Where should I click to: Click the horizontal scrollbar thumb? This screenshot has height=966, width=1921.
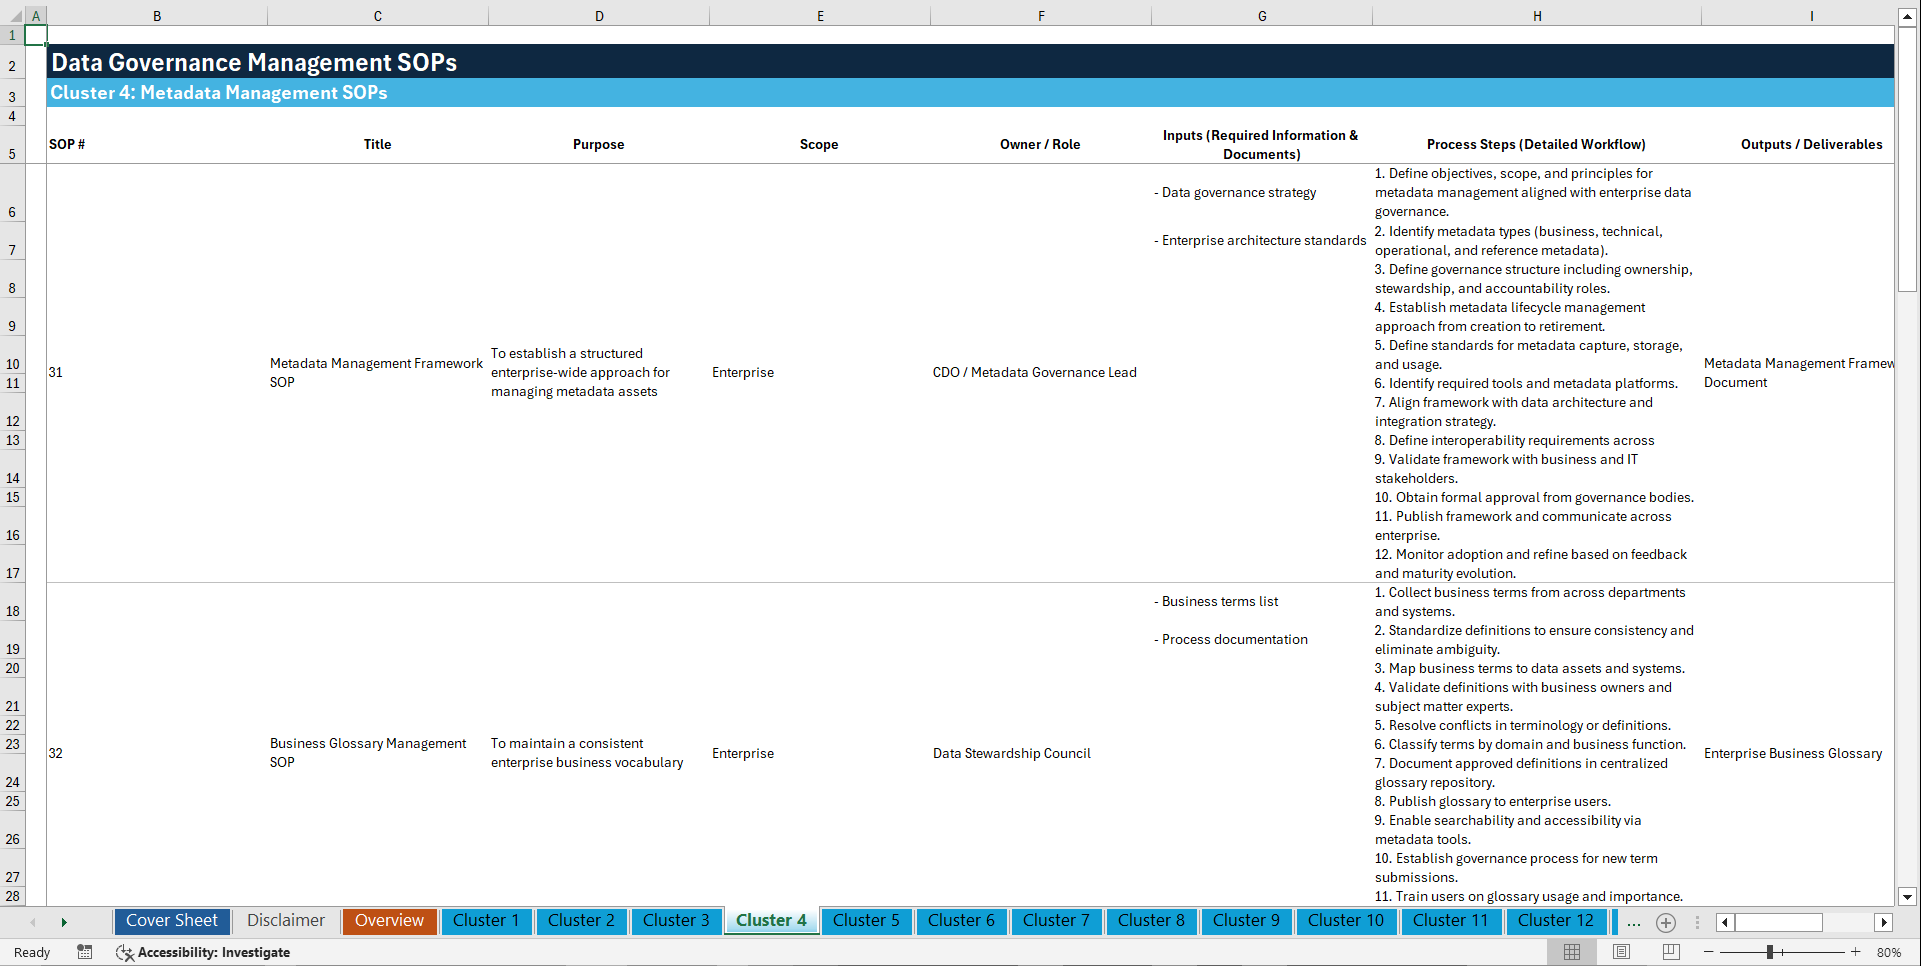[x=1779, y=922]
